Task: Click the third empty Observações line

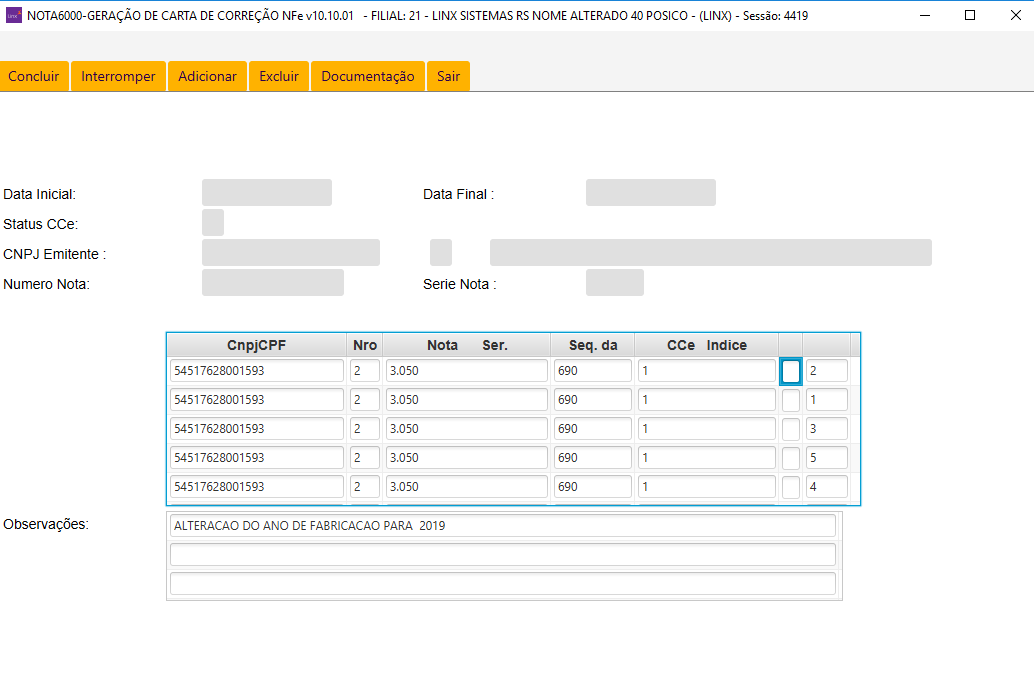Action: pyautogui.click(x=502, y=584)
